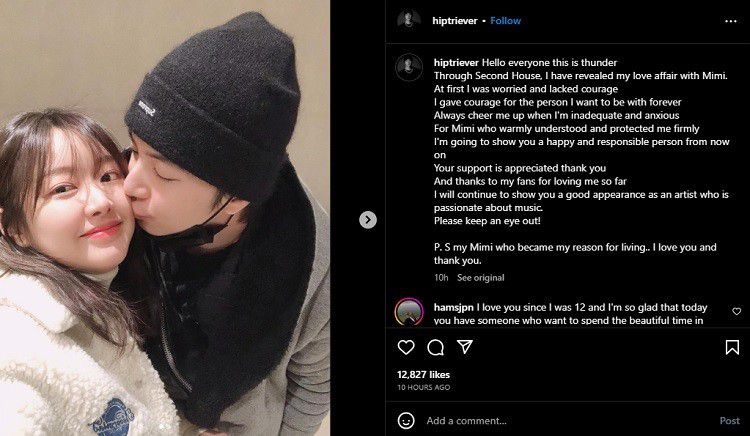This screenshot has height=436, width=750.
Task: Click the "10 hours ago" timestamp
Action: pyautogui.click(x=423, y=387)
